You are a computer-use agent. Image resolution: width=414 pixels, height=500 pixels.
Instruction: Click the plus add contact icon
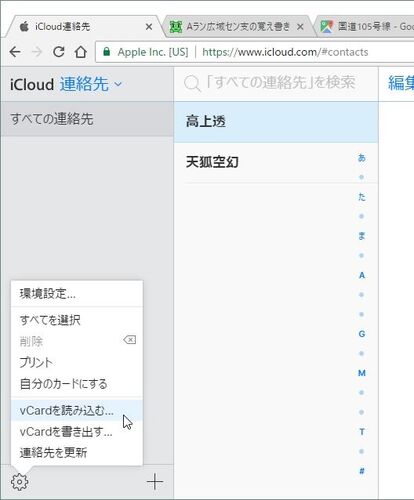tap(155, 482)
